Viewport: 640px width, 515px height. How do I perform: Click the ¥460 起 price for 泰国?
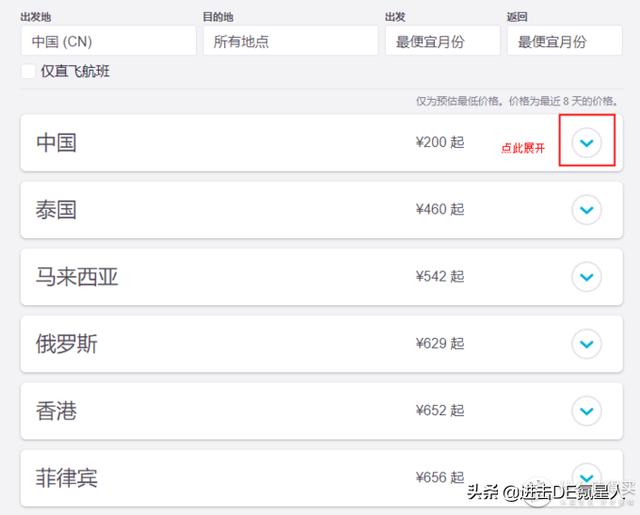[440, 209]
